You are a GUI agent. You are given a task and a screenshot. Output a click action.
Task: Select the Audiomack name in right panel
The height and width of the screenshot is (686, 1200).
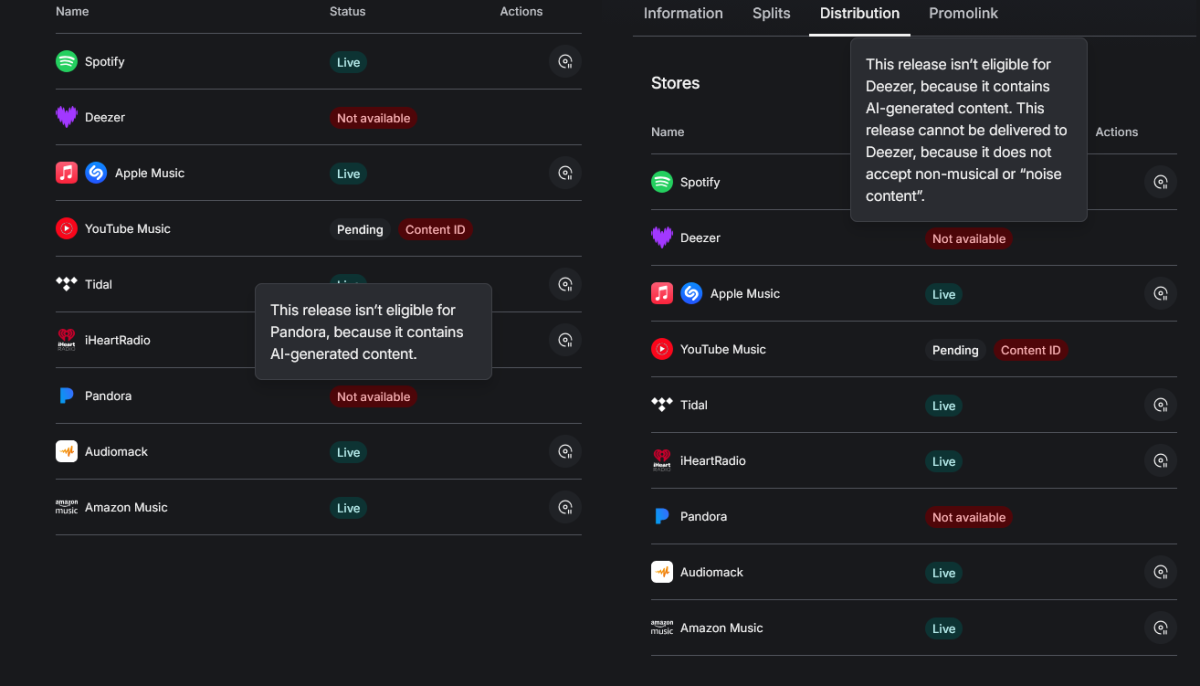[712, 573]
